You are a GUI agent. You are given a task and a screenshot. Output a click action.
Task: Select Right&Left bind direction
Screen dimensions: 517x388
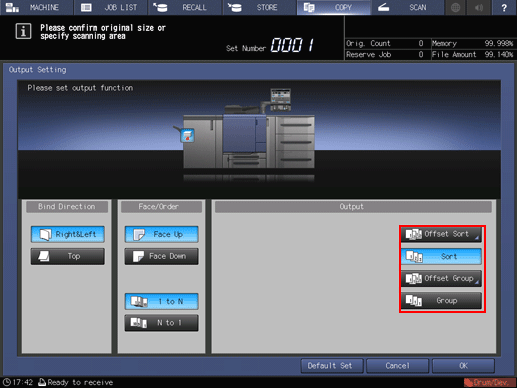(68, 234)
